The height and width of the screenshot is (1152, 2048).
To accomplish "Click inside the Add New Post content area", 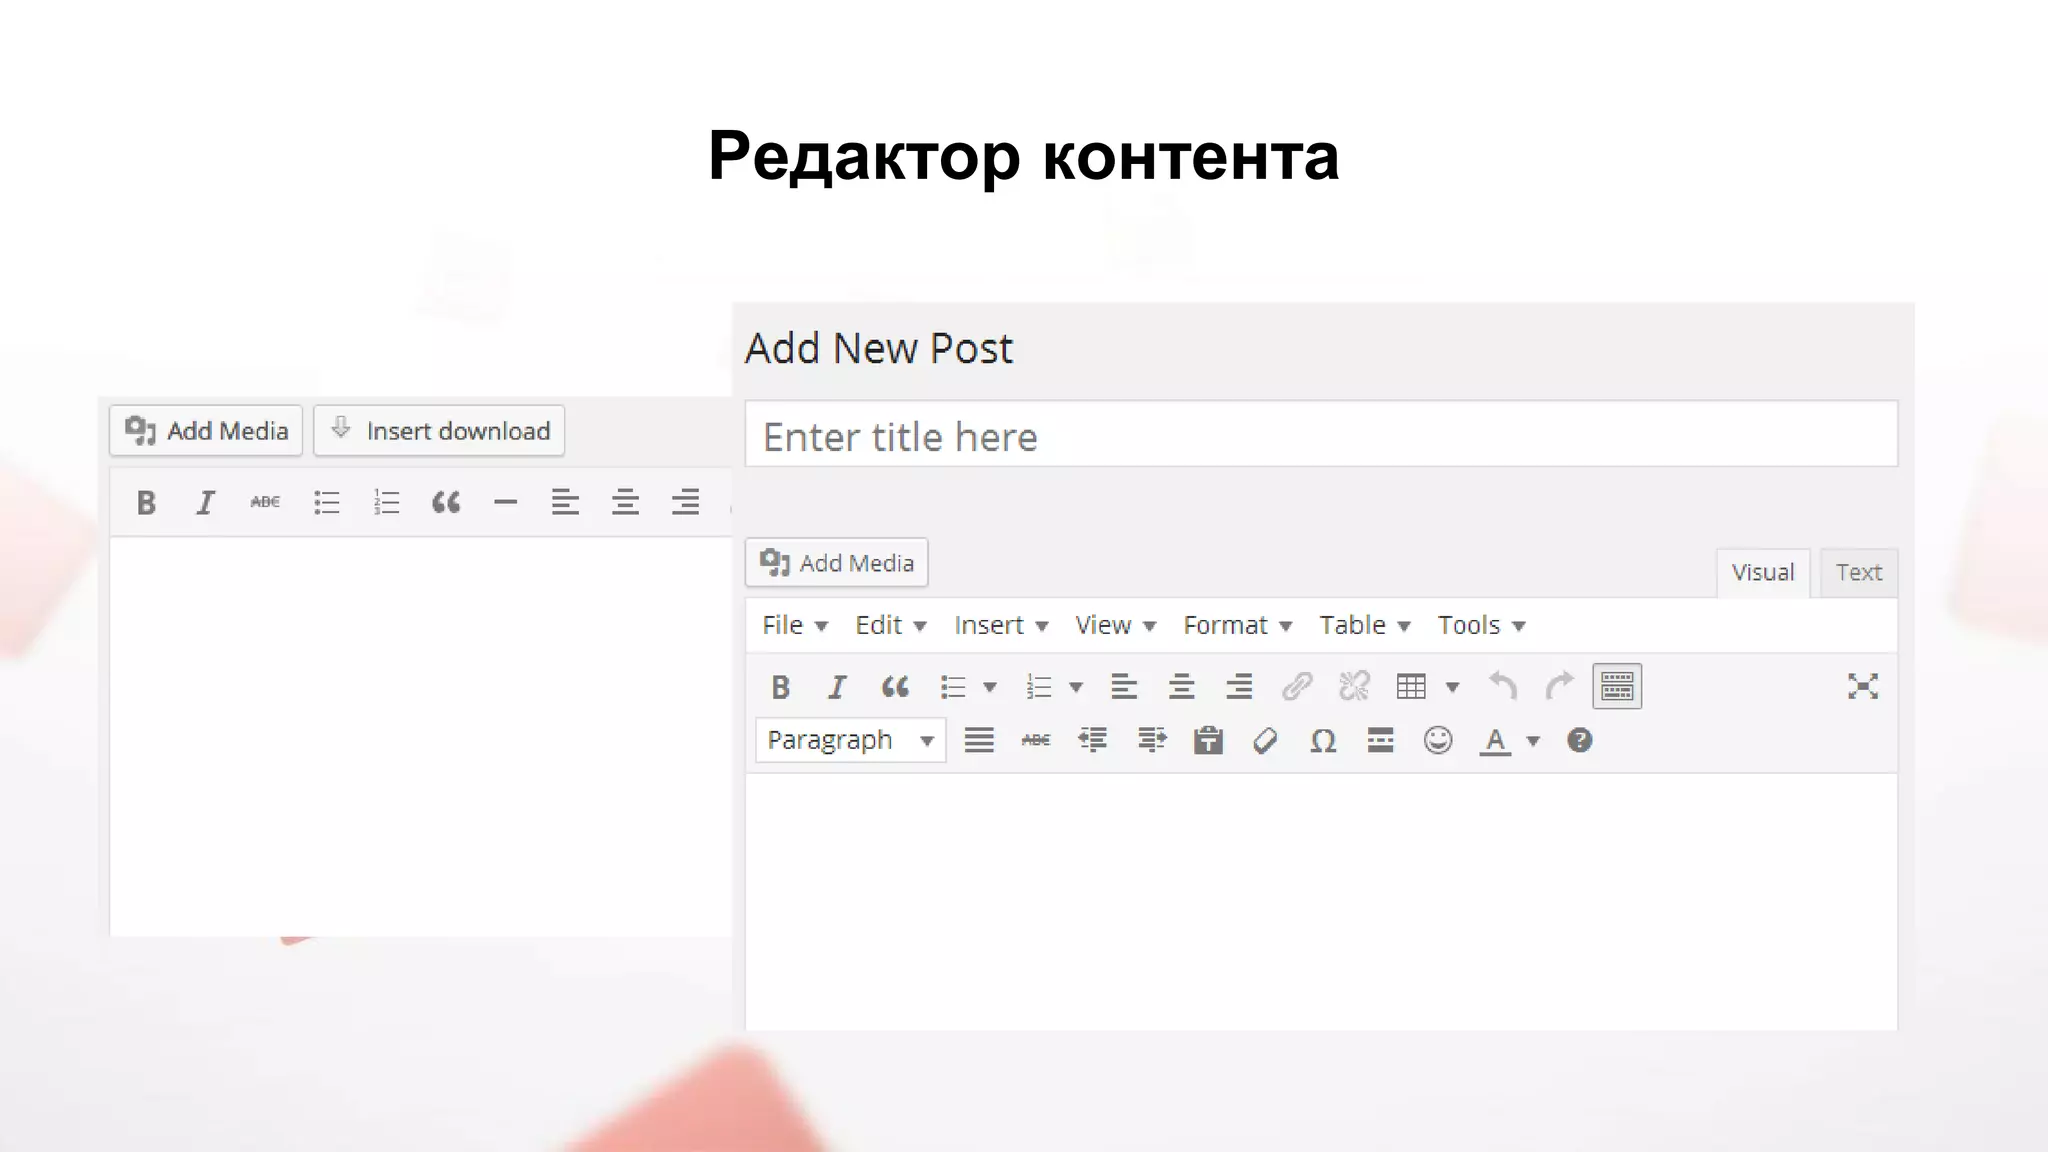I will 1321,902.
